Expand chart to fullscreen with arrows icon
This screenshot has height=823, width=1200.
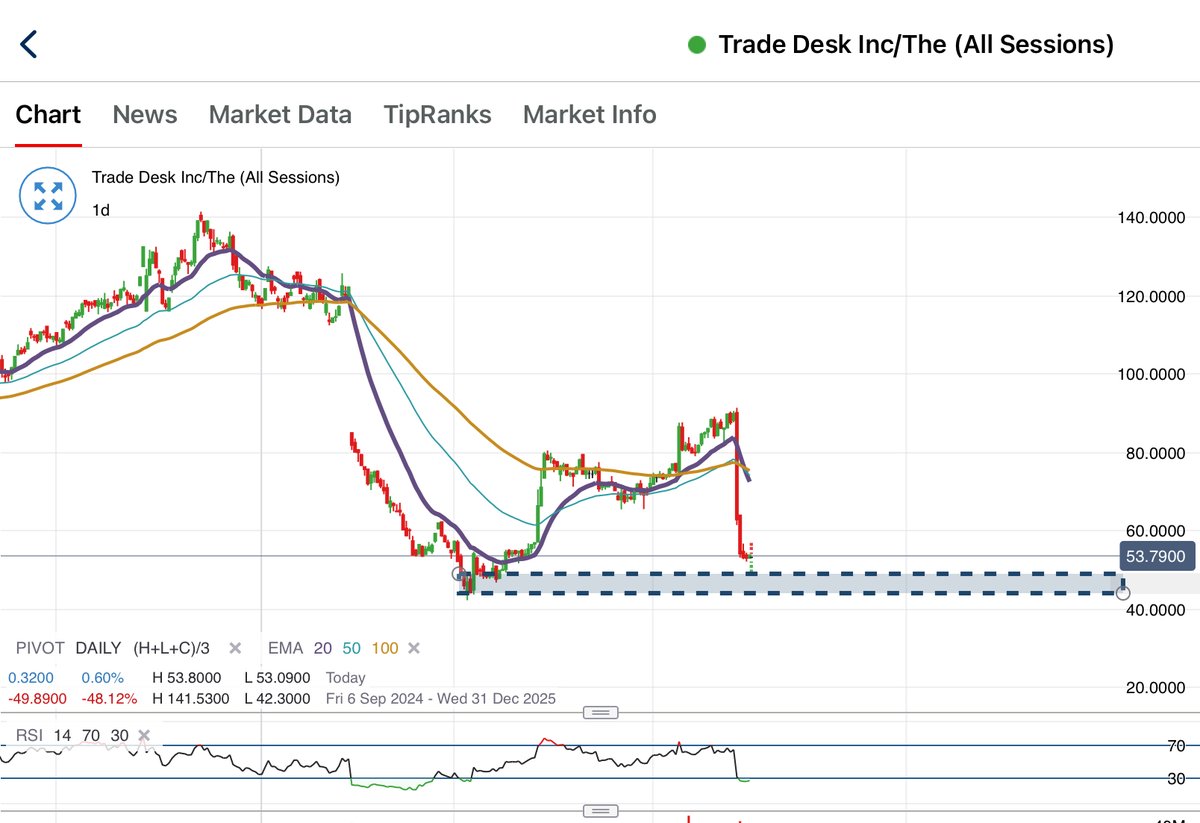(x=48, y=196)
